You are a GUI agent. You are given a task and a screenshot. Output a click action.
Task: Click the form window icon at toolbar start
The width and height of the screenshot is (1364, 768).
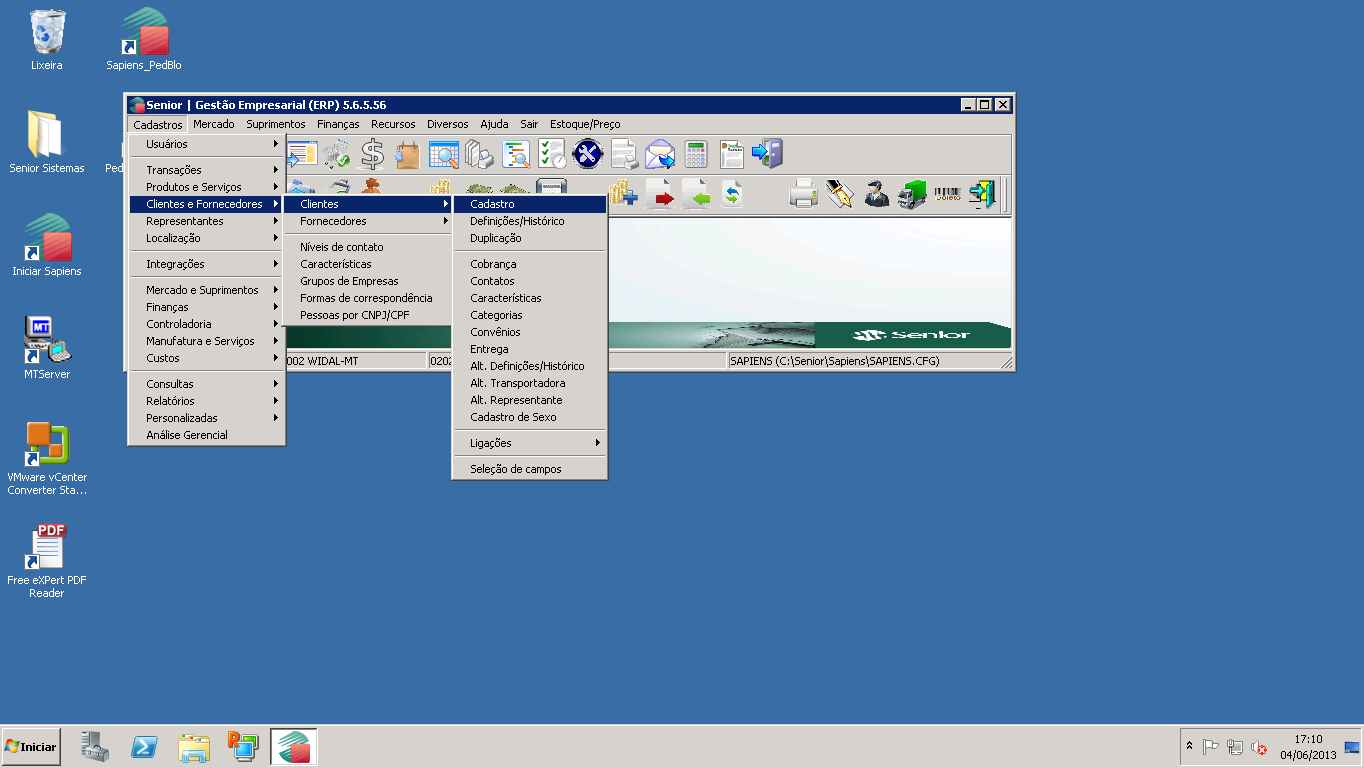coord(302,154)
